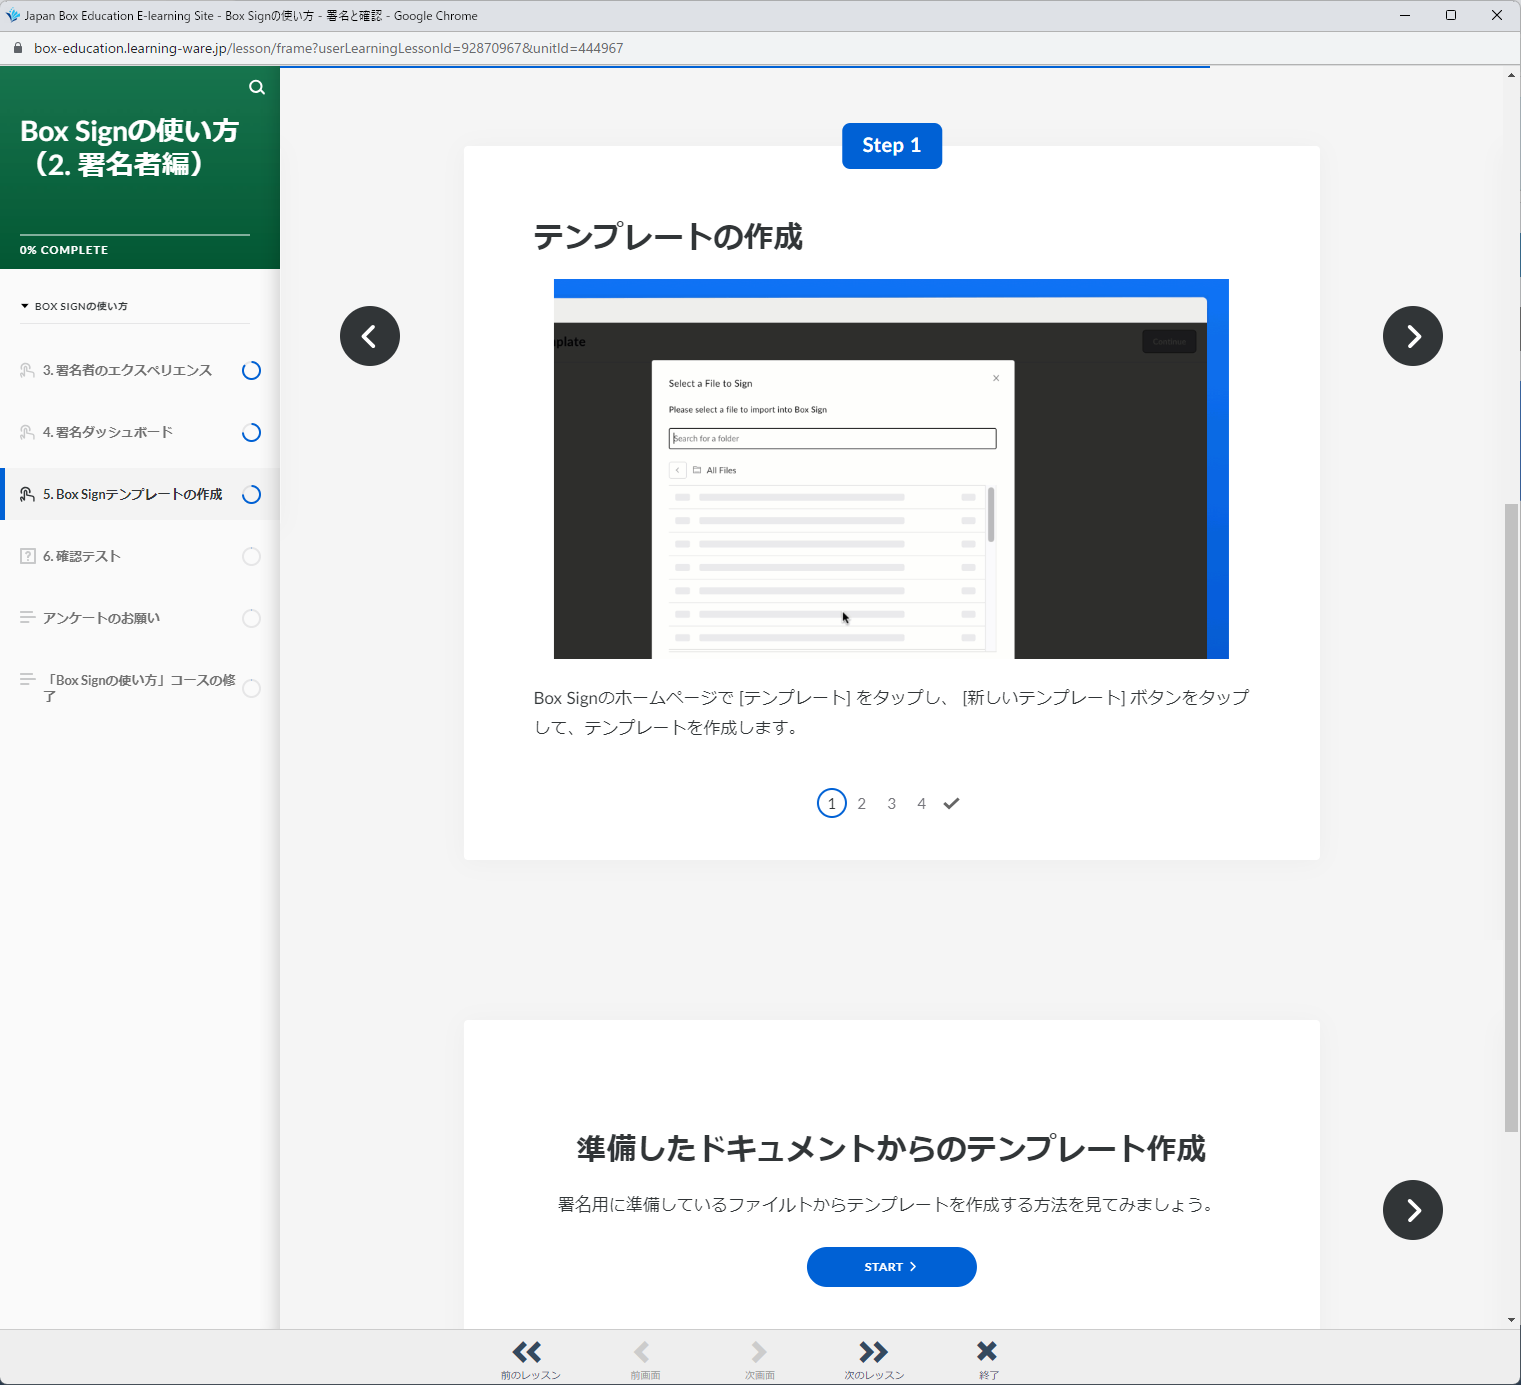Click progress circle for 3. 署名者のエクスペリエンス
1521x1385 pixels.
point(252,371)
